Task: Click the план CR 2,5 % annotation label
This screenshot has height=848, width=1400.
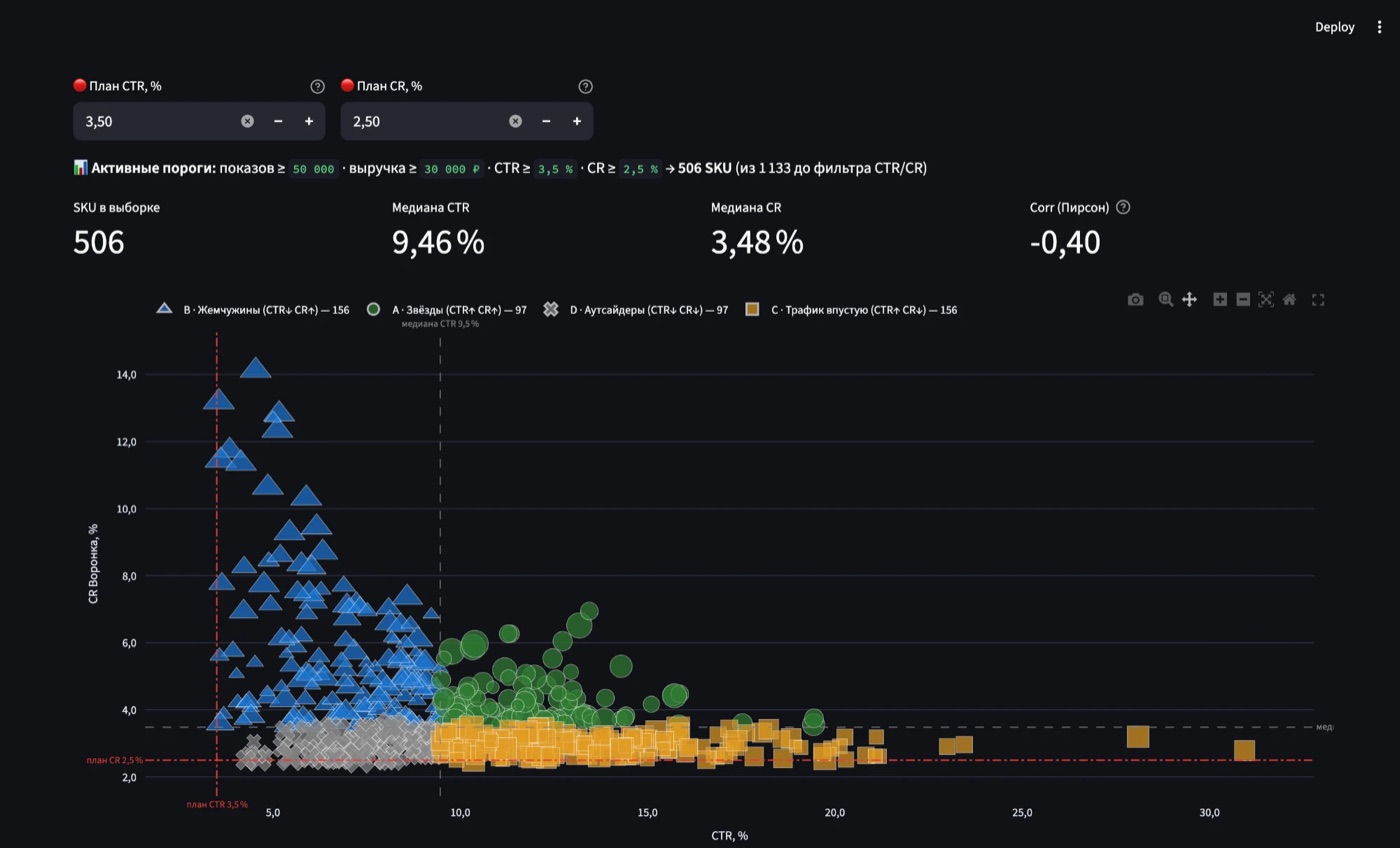Action: (x=115, y=761)
